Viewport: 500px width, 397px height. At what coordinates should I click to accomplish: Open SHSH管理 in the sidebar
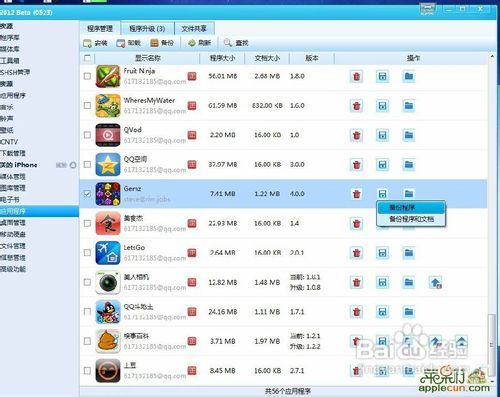(x=15, y=72)
